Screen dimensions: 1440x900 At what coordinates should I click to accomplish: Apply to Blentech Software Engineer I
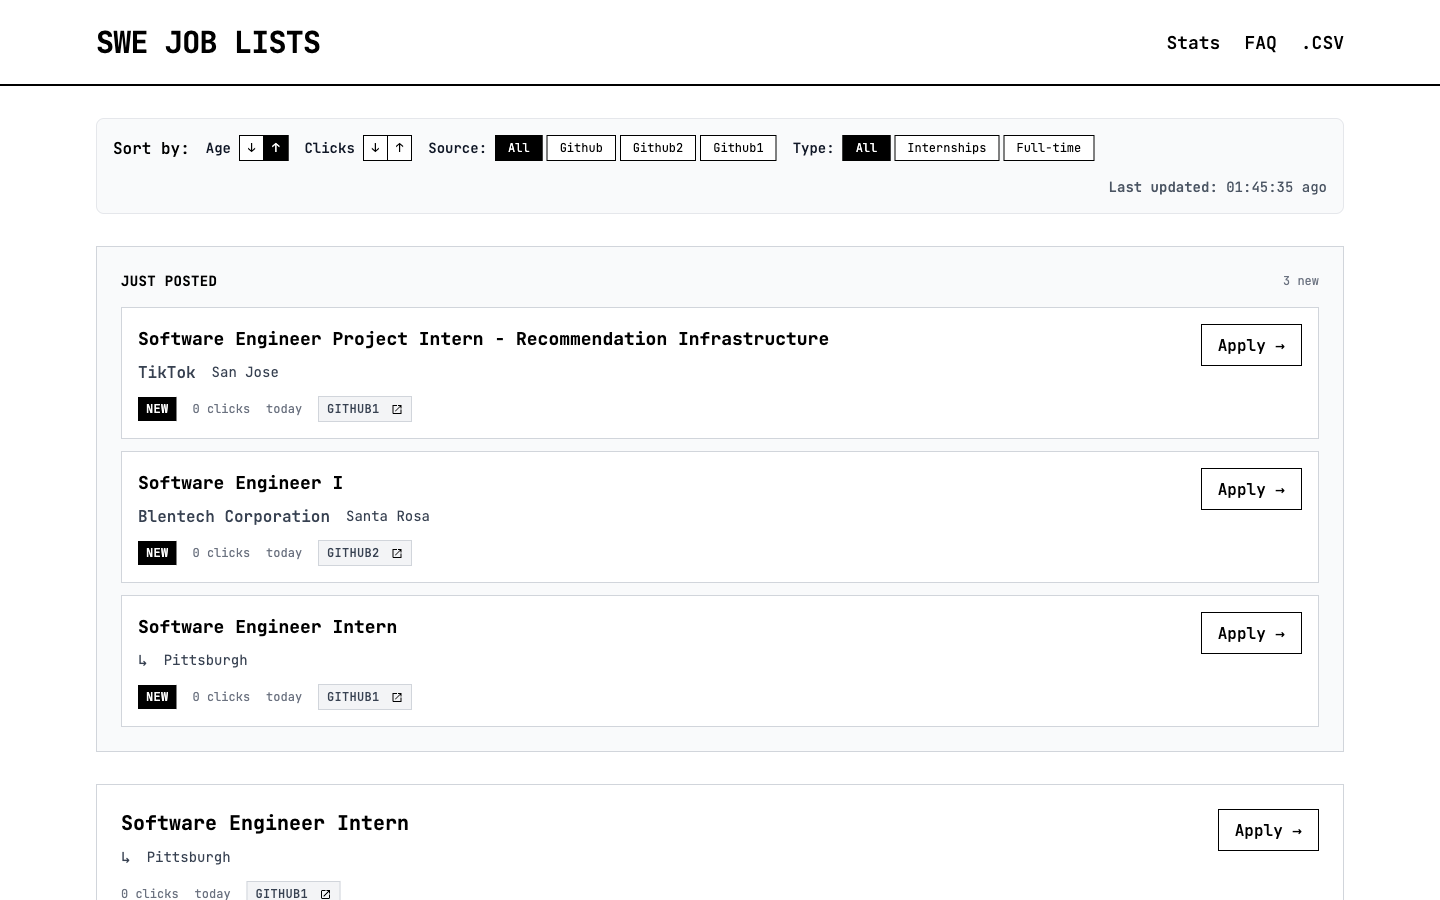tap(1251, 489)
